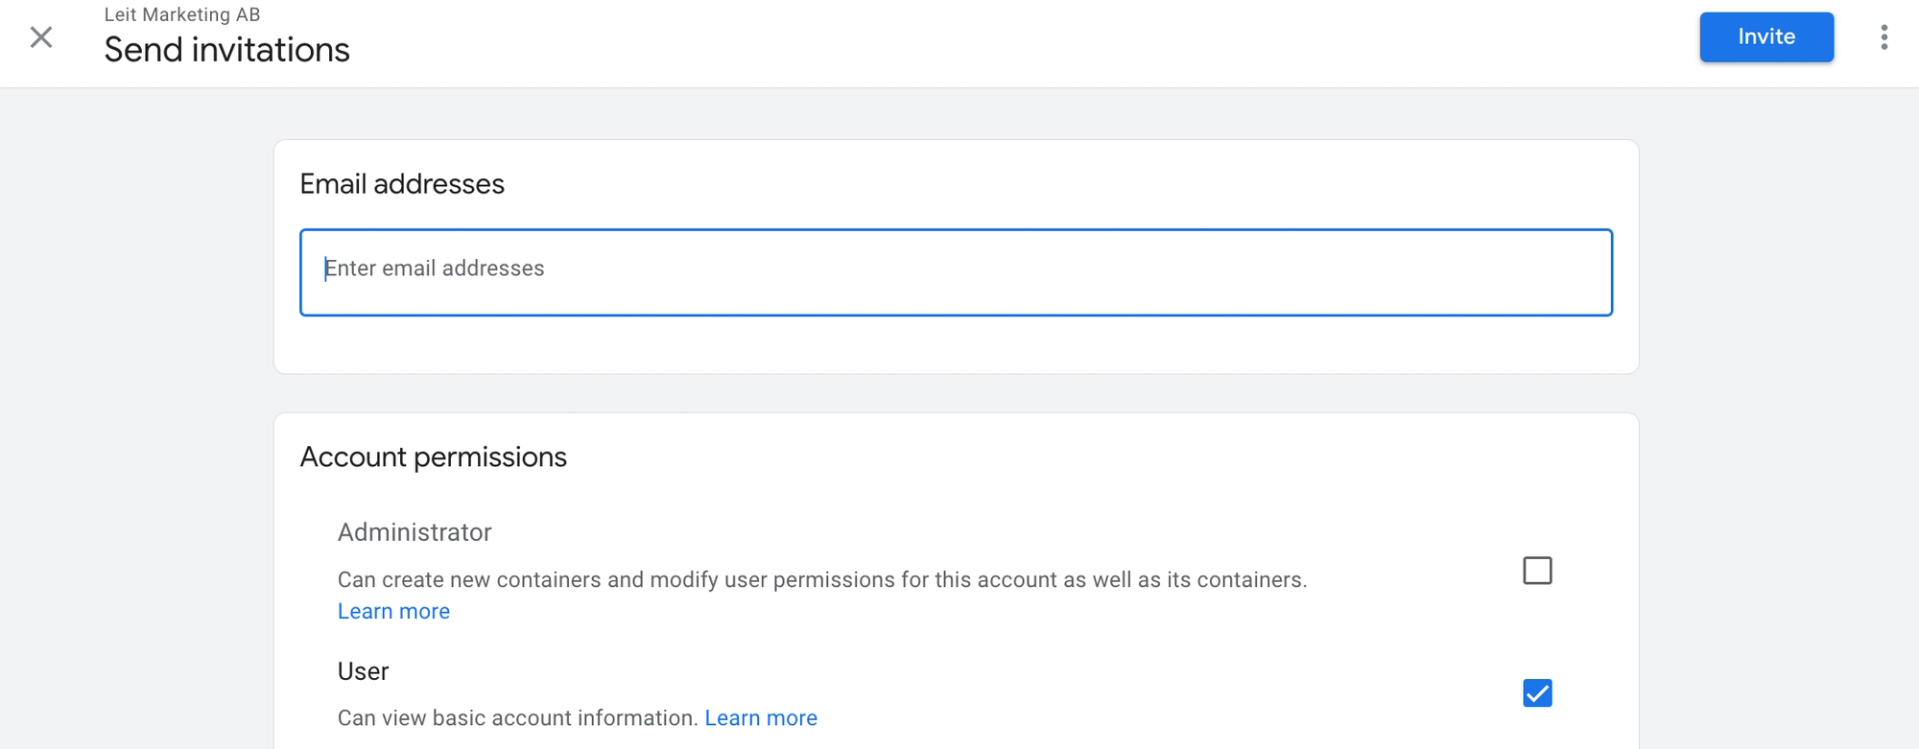Click the Email addresses section heading
The image size is (1919, 749).
tap(402, 184)
